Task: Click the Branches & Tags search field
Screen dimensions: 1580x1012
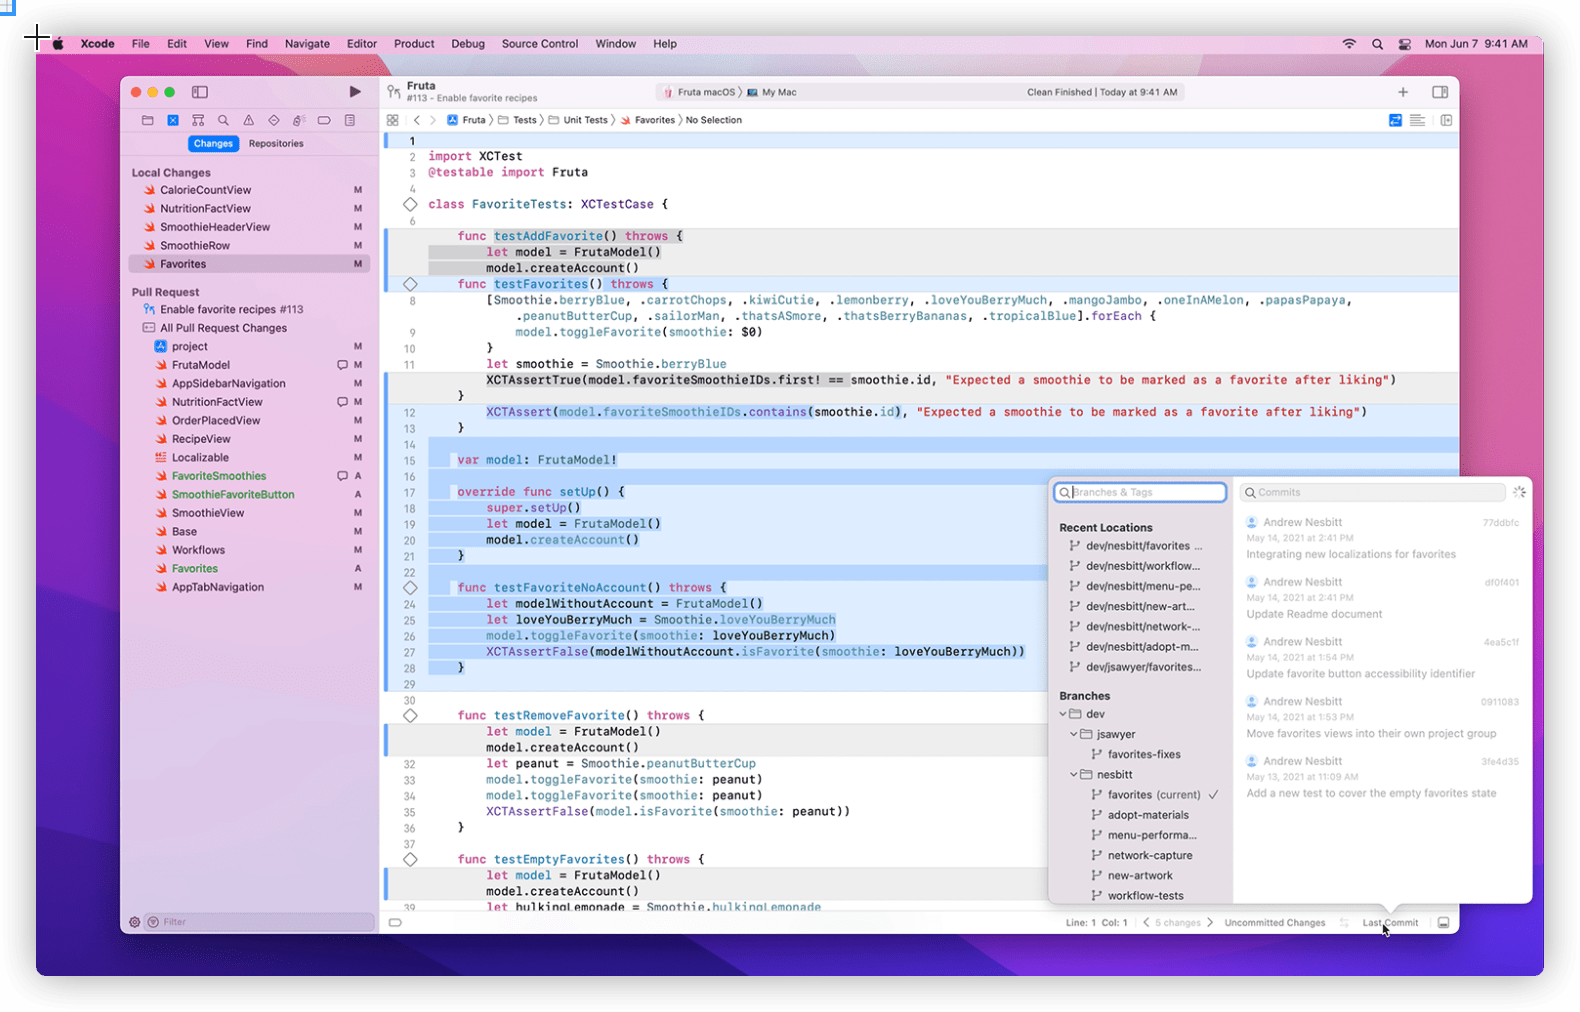Action: coord(1140,492)
